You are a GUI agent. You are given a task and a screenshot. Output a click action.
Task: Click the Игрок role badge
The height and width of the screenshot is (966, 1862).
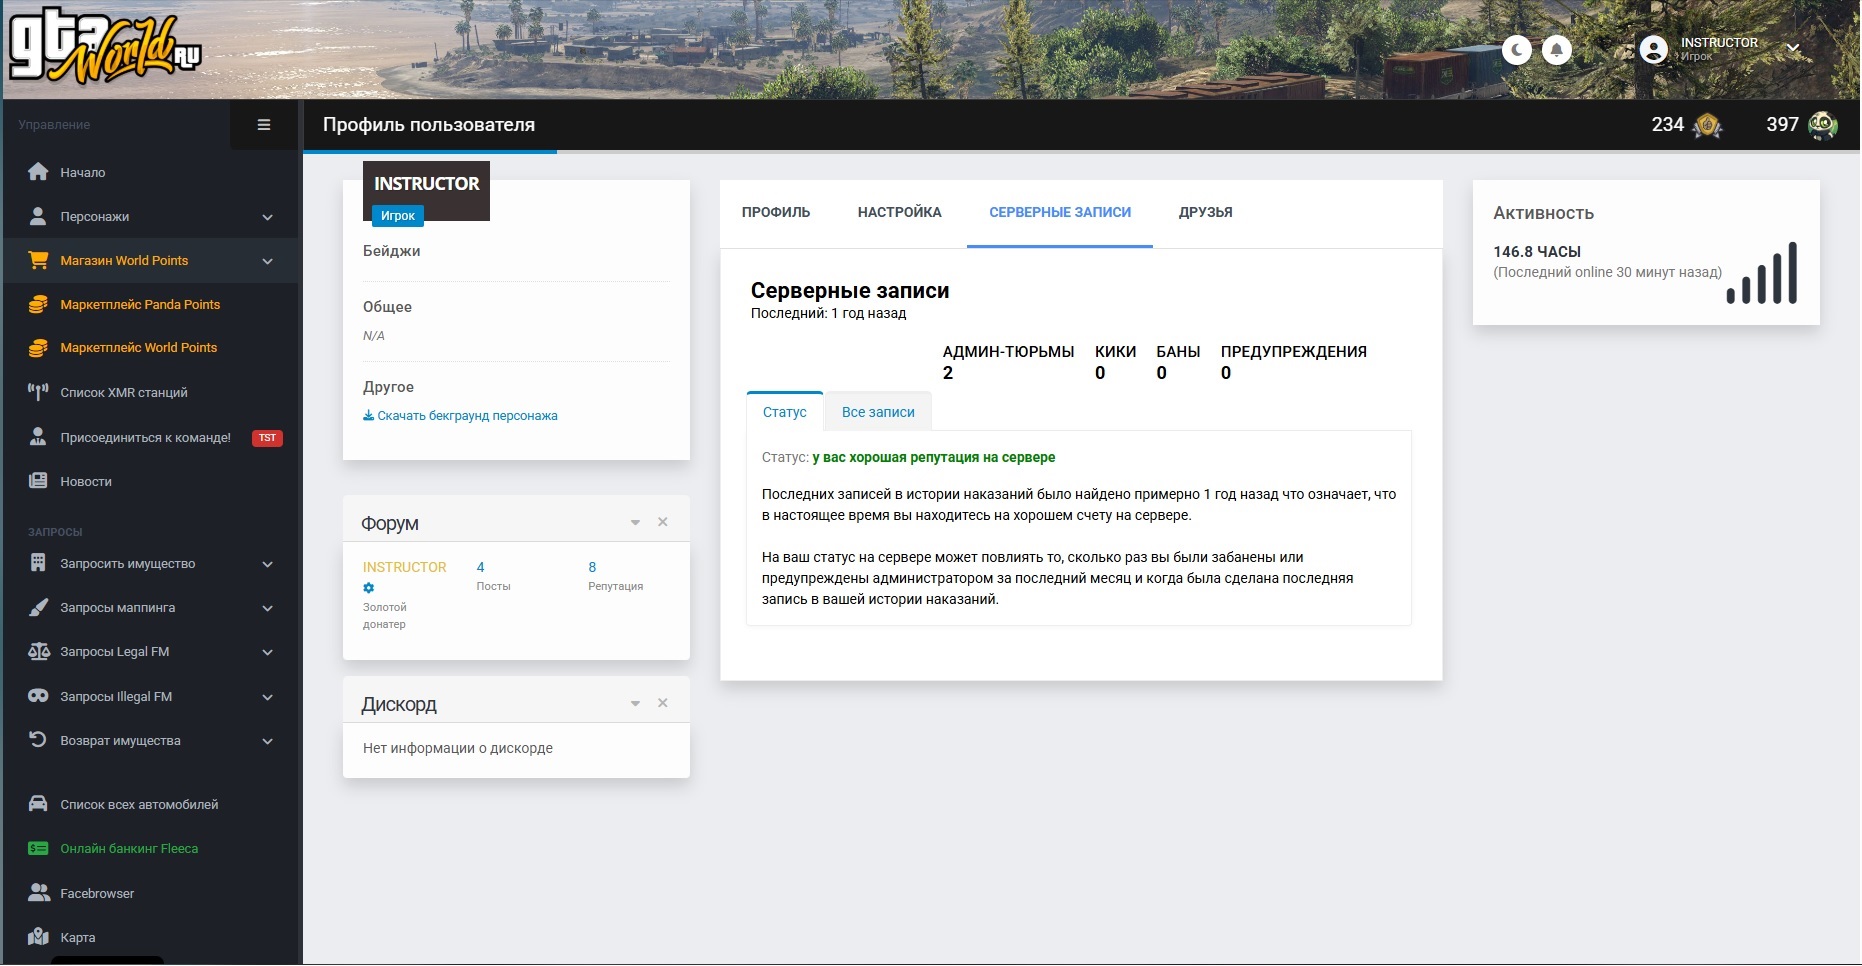[x=398, y=216]
